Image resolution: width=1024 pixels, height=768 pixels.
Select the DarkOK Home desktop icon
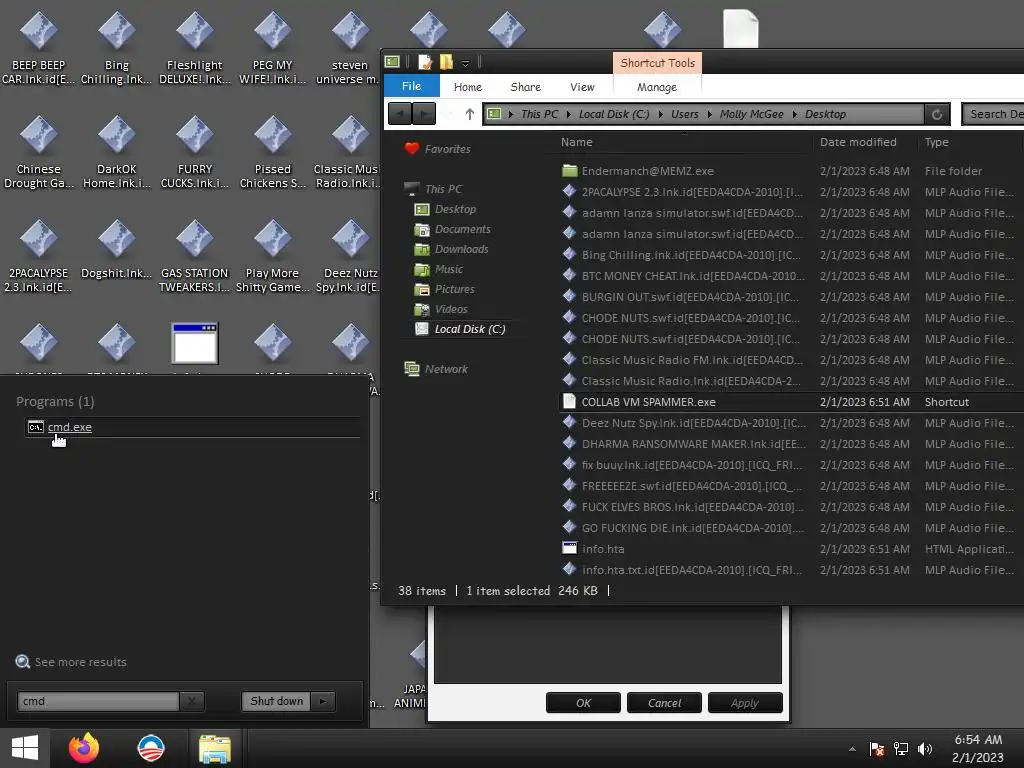tap(116, 153)
